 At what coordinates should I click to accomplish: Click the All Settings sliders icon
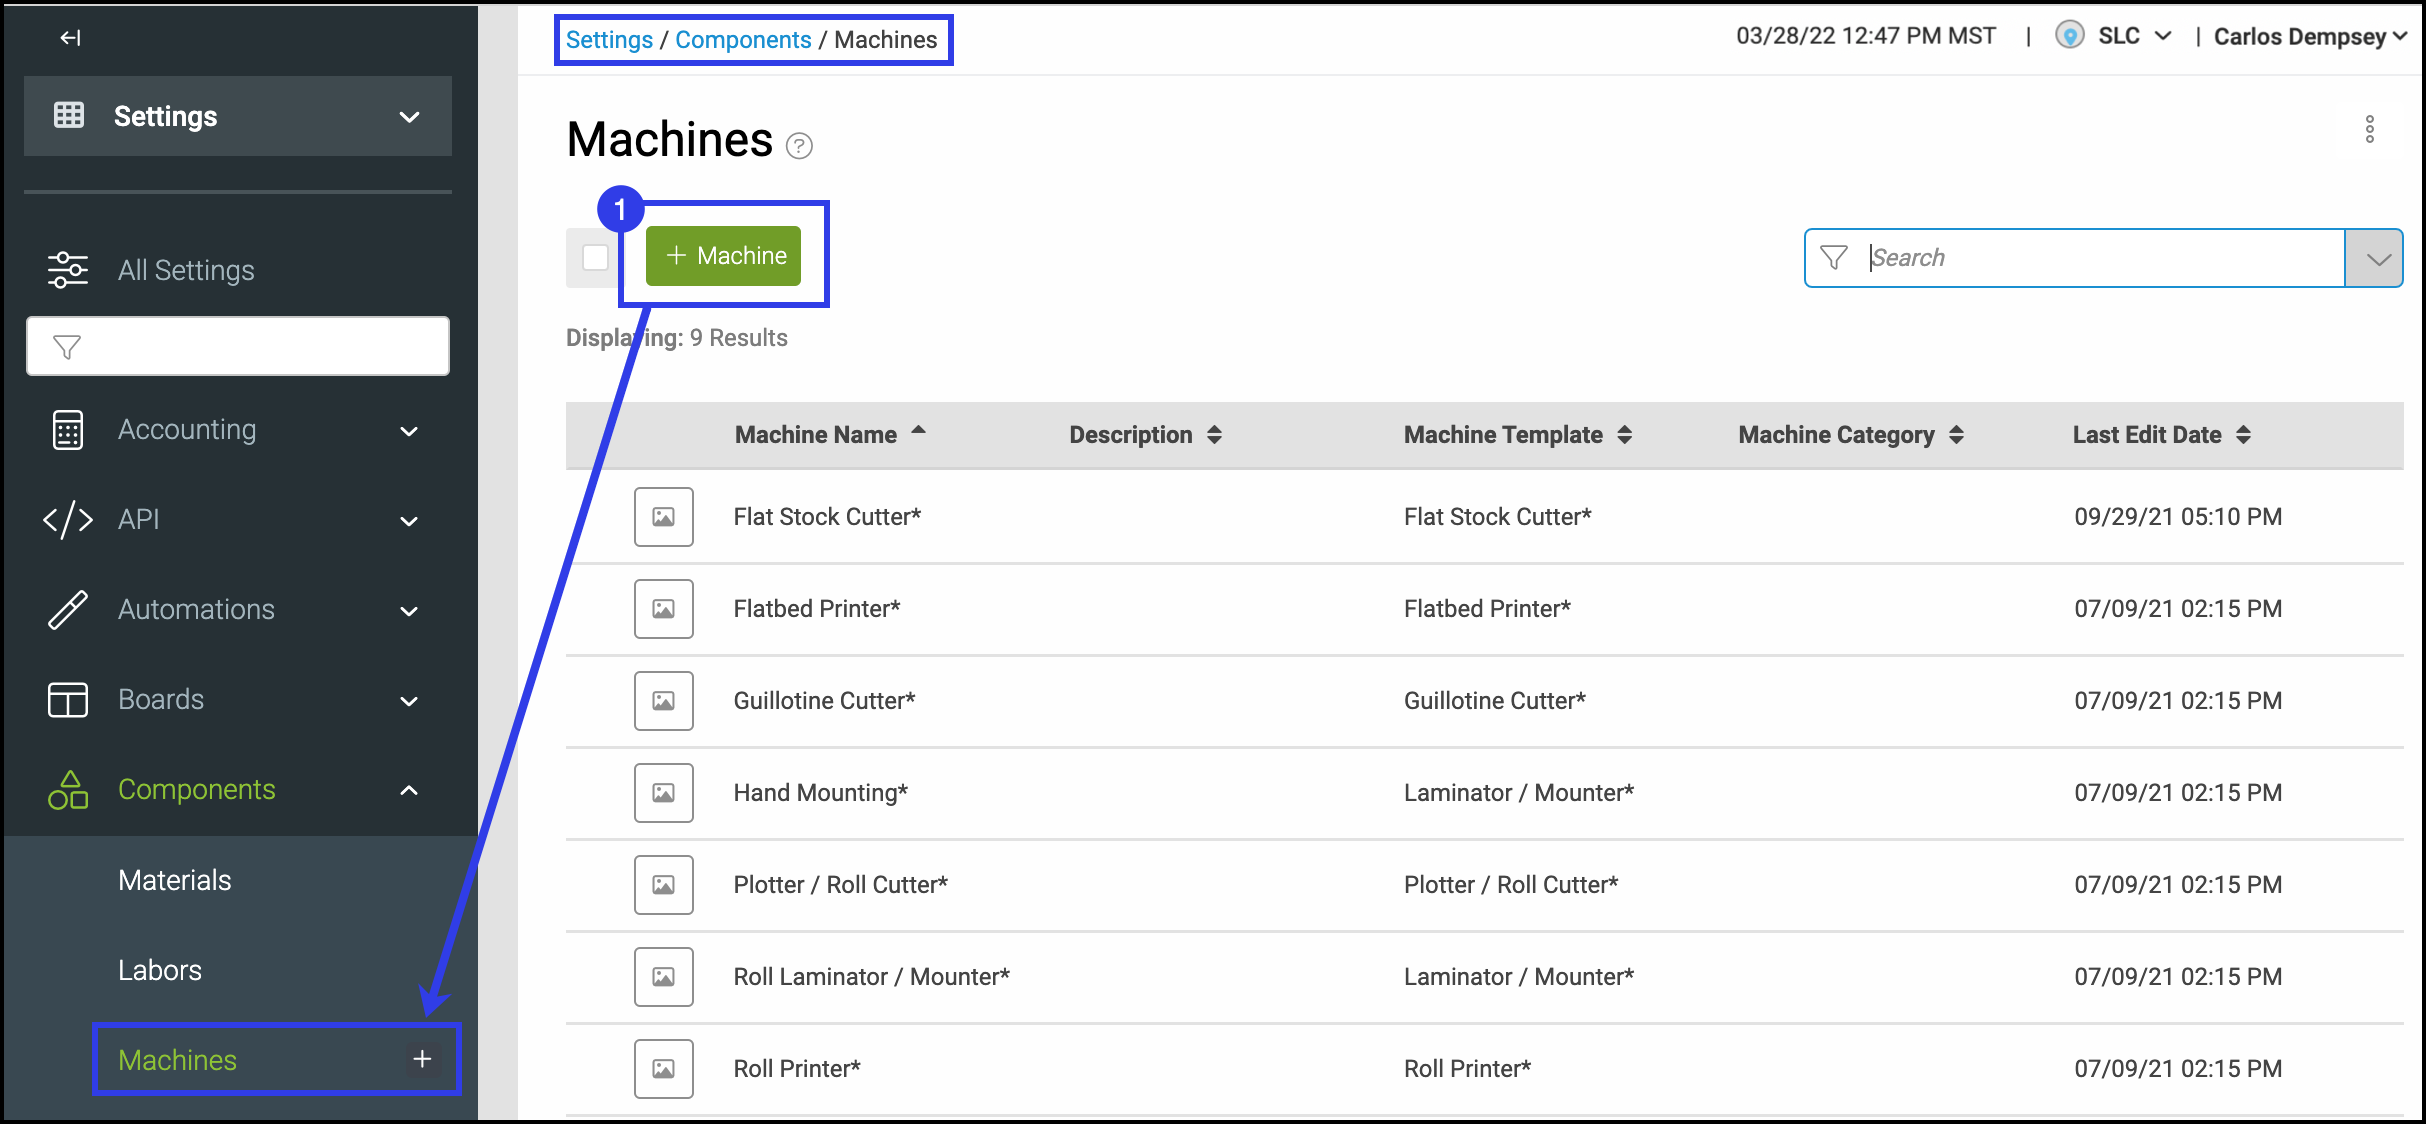(67, 270)
